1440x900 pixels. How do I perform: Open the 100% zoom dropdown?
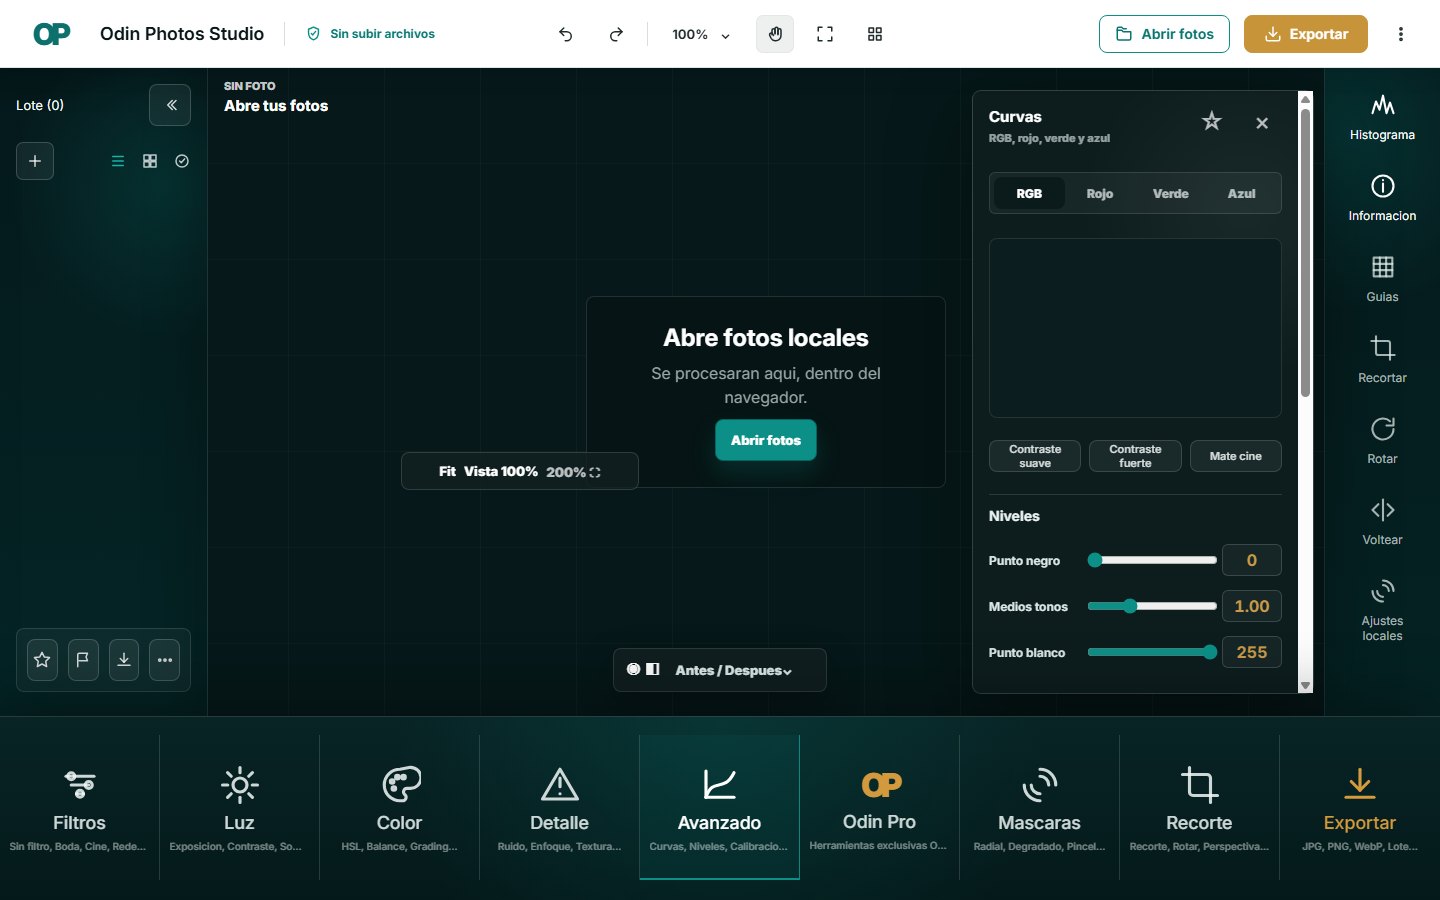tap(700, 34)
